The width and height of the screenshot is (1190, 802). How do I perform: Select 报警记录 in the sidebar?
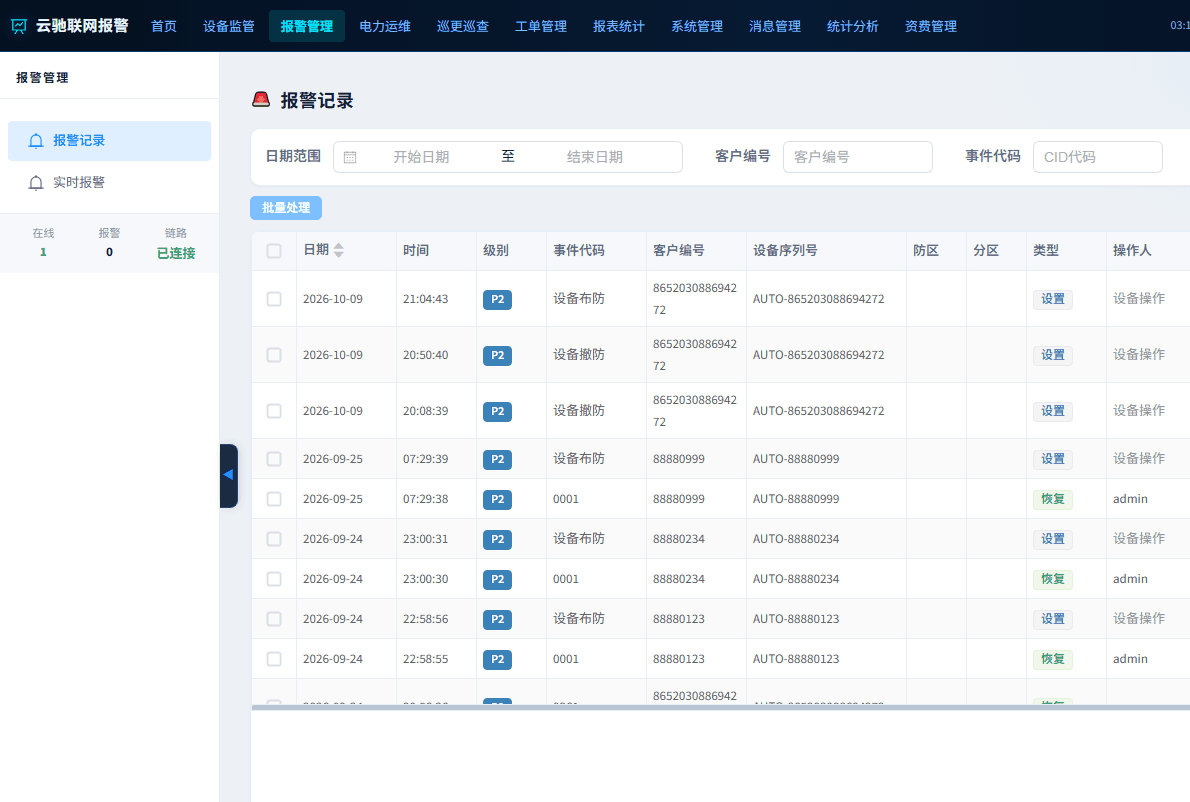(109, 141)
